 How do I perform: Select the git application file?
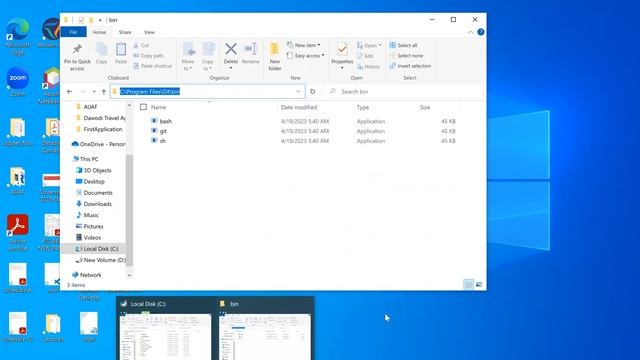click(163, 131)
